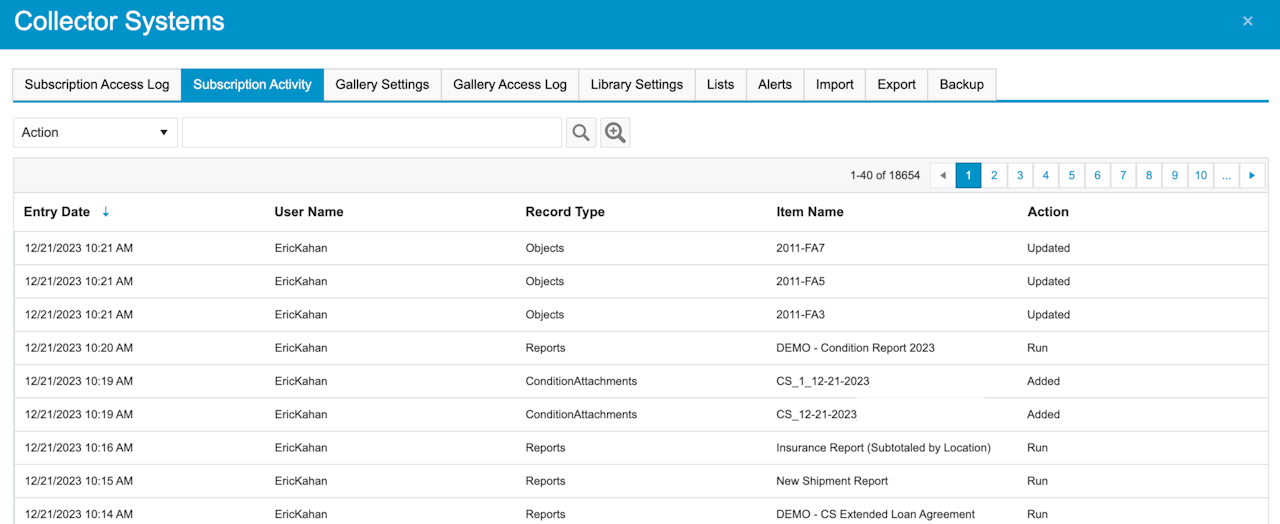Switch to Subscription Access Log tab
Screen dimensions: 1280x524
coord(97,85)
